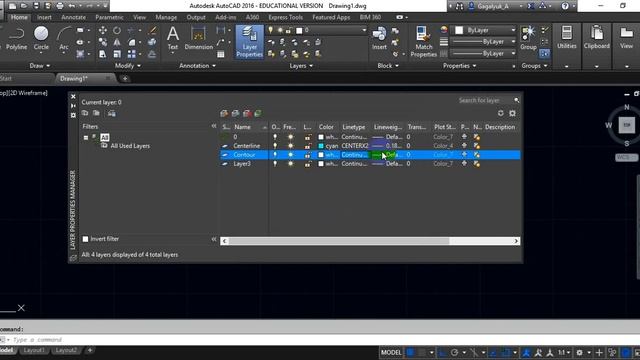The height and width of the screenshot is (360, 640).
Task: Open layer manager Settings gear
Action: click(512, 113)
